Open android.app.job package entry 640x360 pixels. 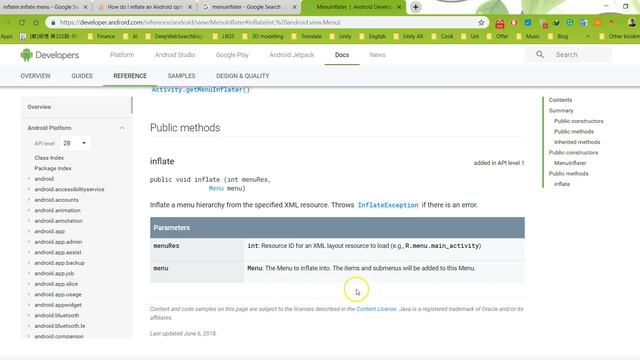pos(54,273)
